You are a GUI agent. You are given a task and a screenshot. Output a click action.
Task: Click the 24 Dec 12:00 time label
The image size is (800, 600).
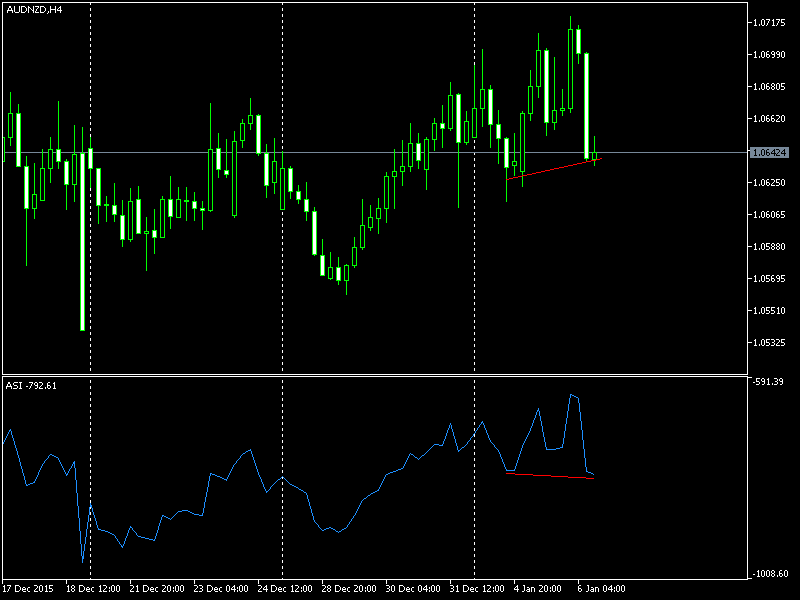[285, 589]
